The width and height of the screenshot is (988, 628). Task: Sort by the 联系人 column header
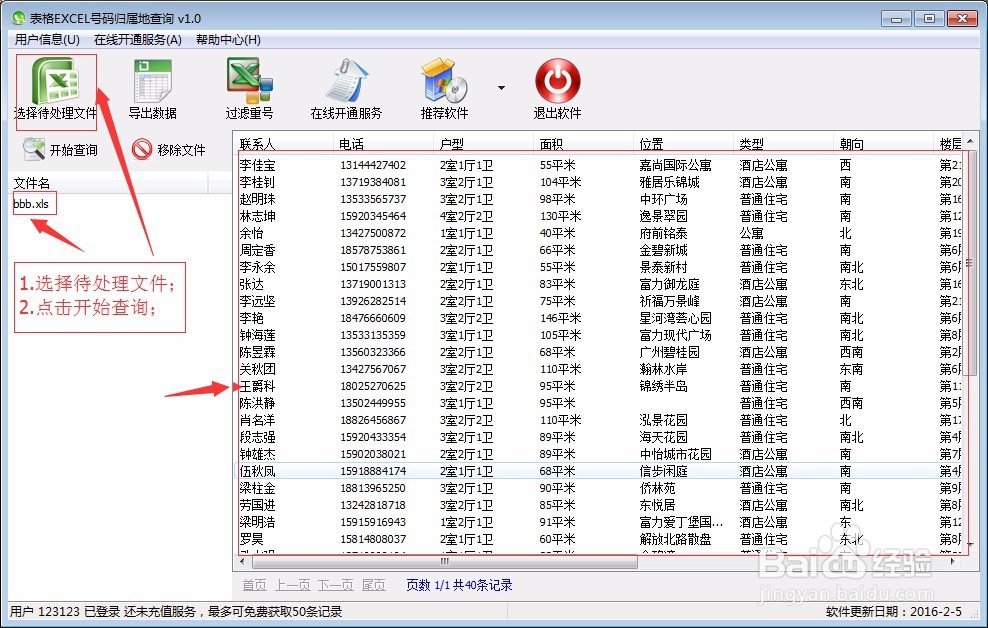(284, 144)
